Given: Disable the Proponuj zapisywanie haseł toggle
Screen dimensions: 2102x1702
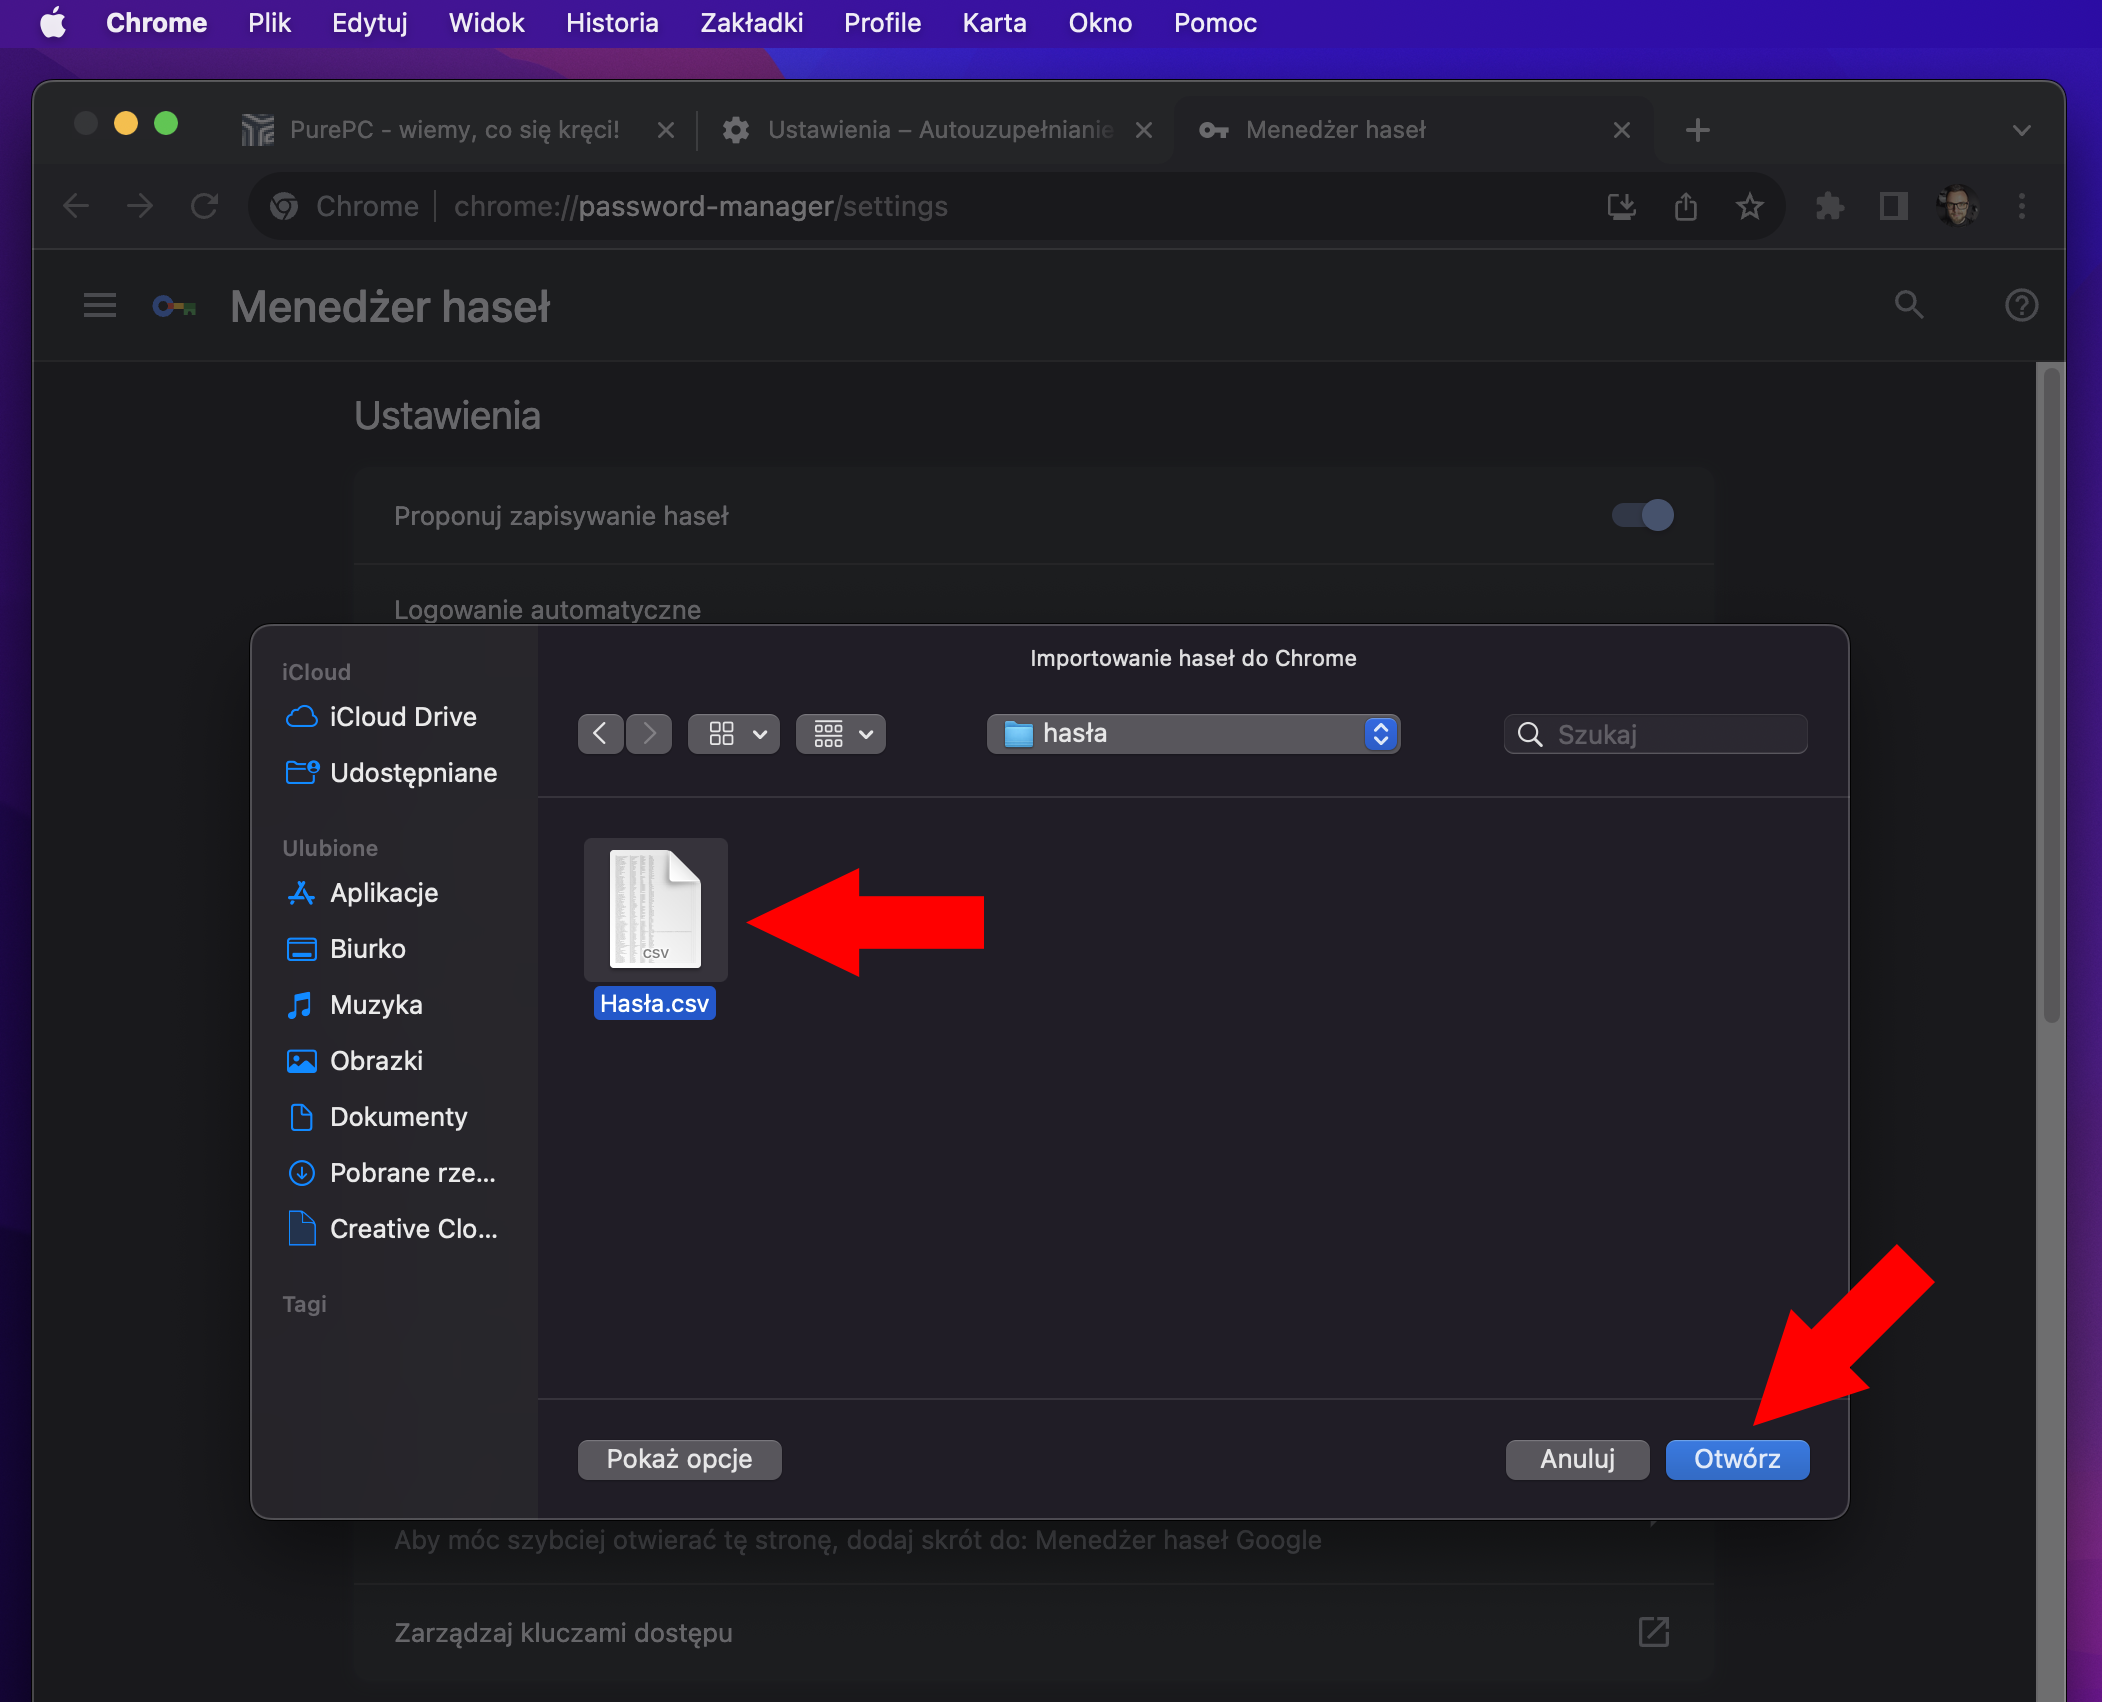Looking at the screenshot, I should point(1640,515).
